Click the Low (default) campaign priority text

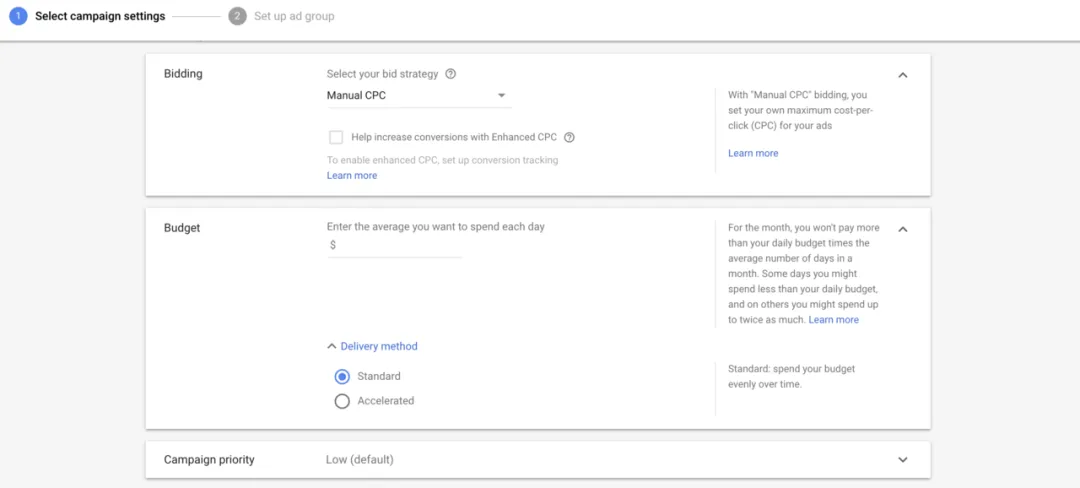point(360,459)
